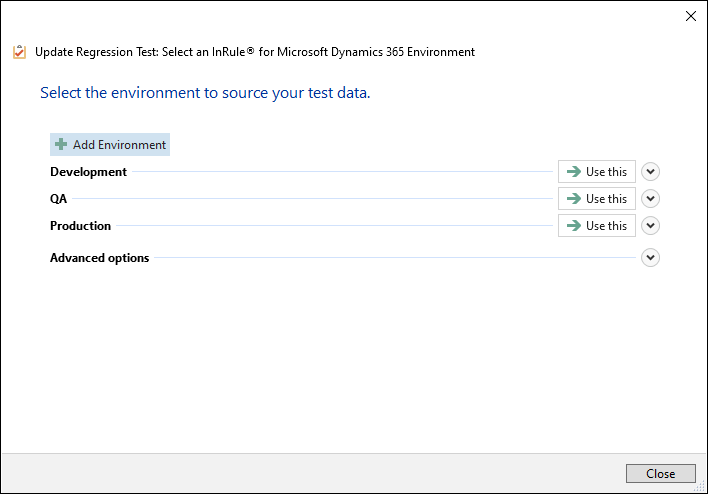This screenshot has height=494, width=708.
Task: Use the Production environment
Action: [x=596, y=225]
